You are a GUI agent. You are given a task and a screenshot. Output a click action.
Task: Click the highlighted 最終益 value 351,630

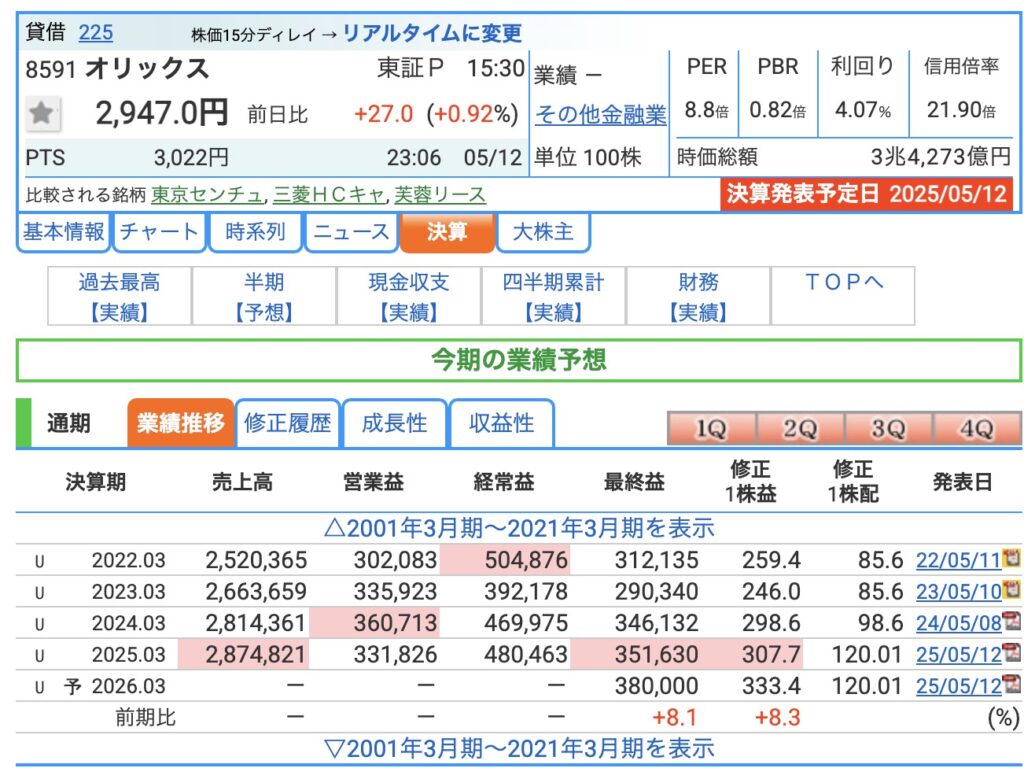coord(656,654)
